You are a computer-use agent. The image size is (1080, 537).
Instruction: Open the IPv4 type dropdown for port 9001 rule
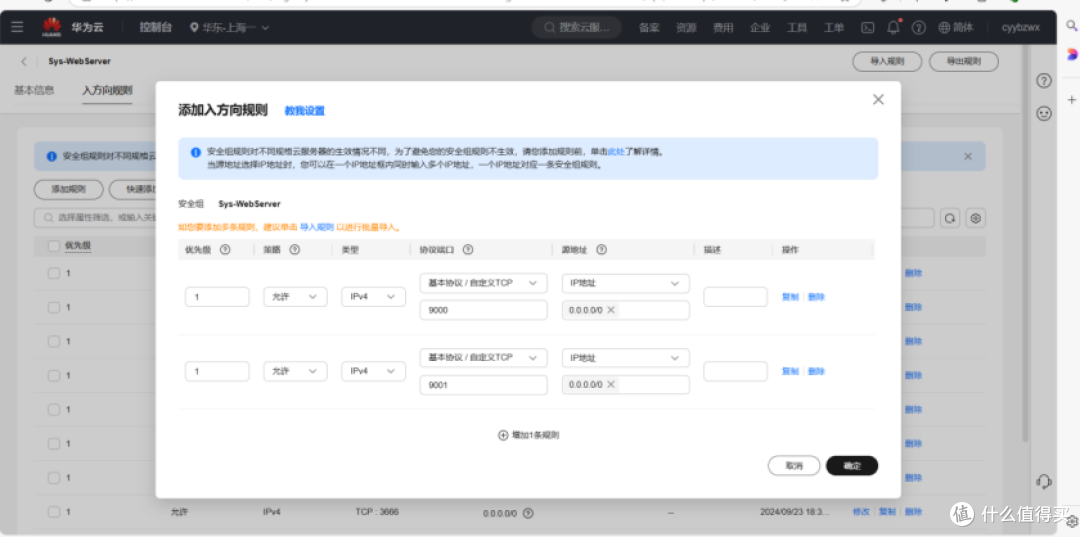[373, 371]
